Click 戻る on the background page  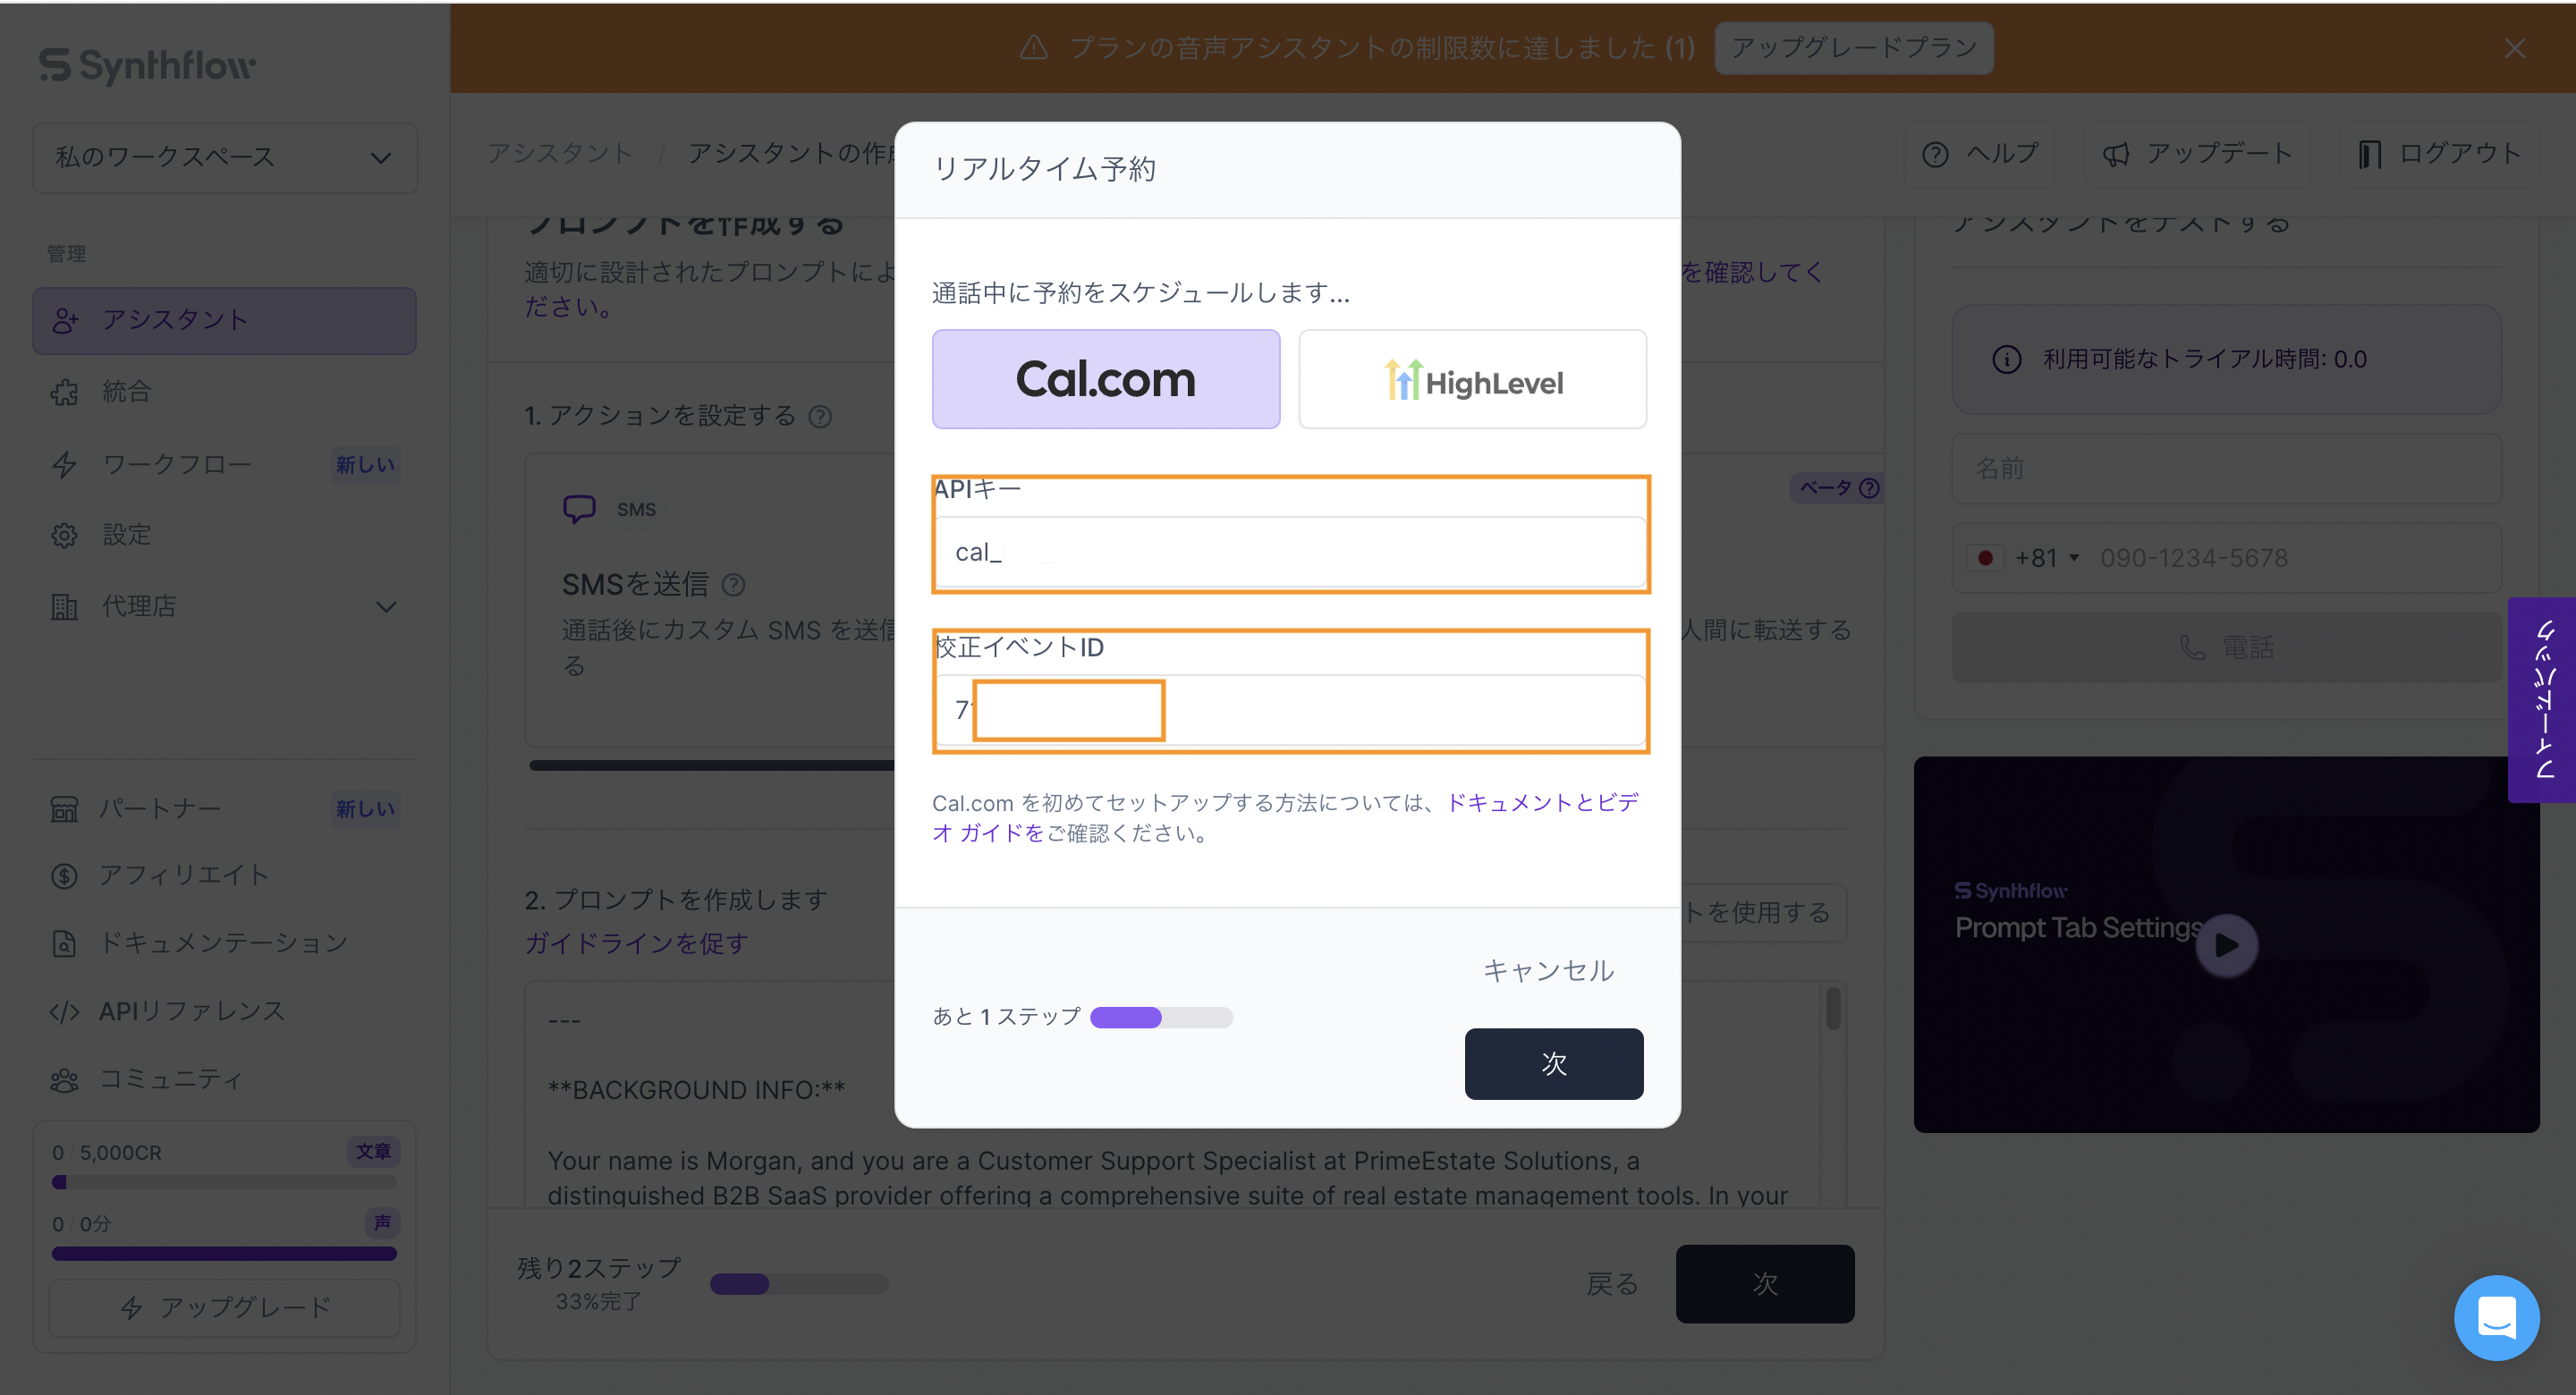1613,1284
